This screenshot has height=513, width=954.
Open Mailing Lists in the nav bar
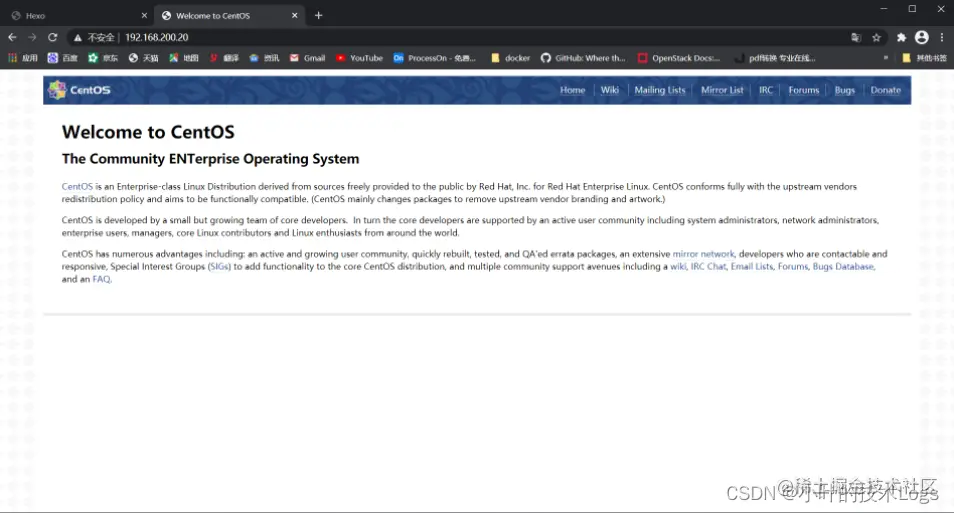(x=660, y=90)
